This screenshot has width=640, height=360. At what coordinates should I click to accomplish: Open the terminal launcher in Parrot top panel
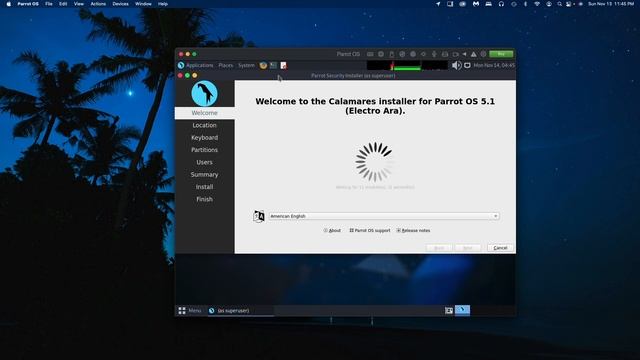[x=273, y=65]
